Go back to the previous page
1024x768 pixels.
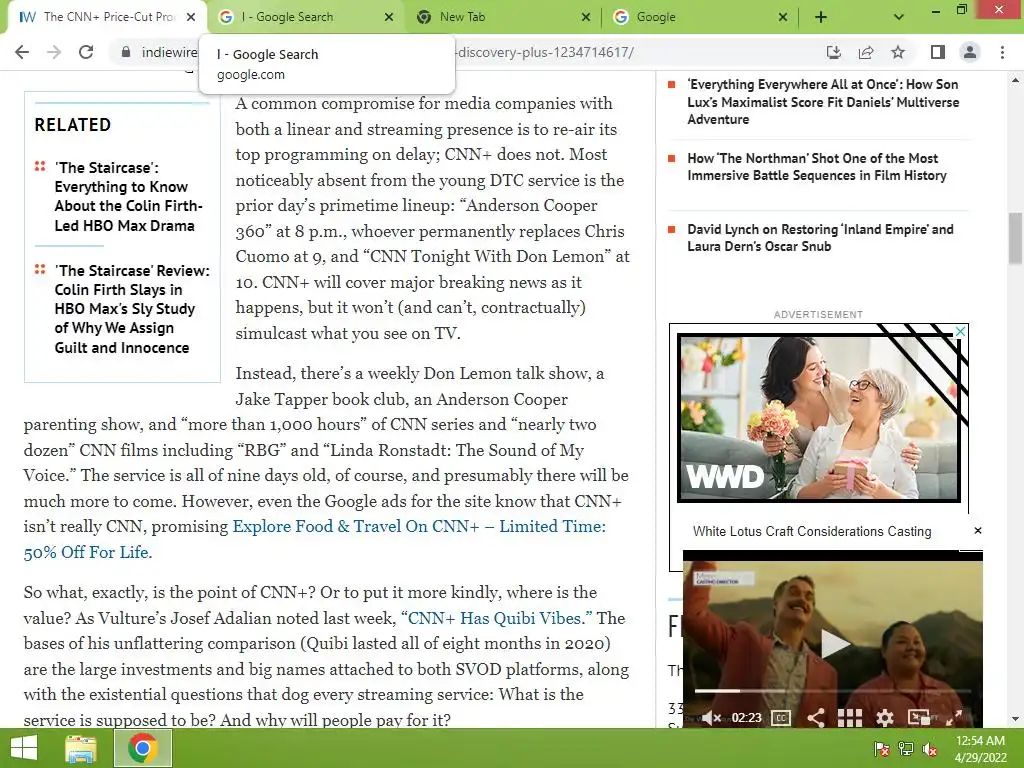tap(22, 52)
